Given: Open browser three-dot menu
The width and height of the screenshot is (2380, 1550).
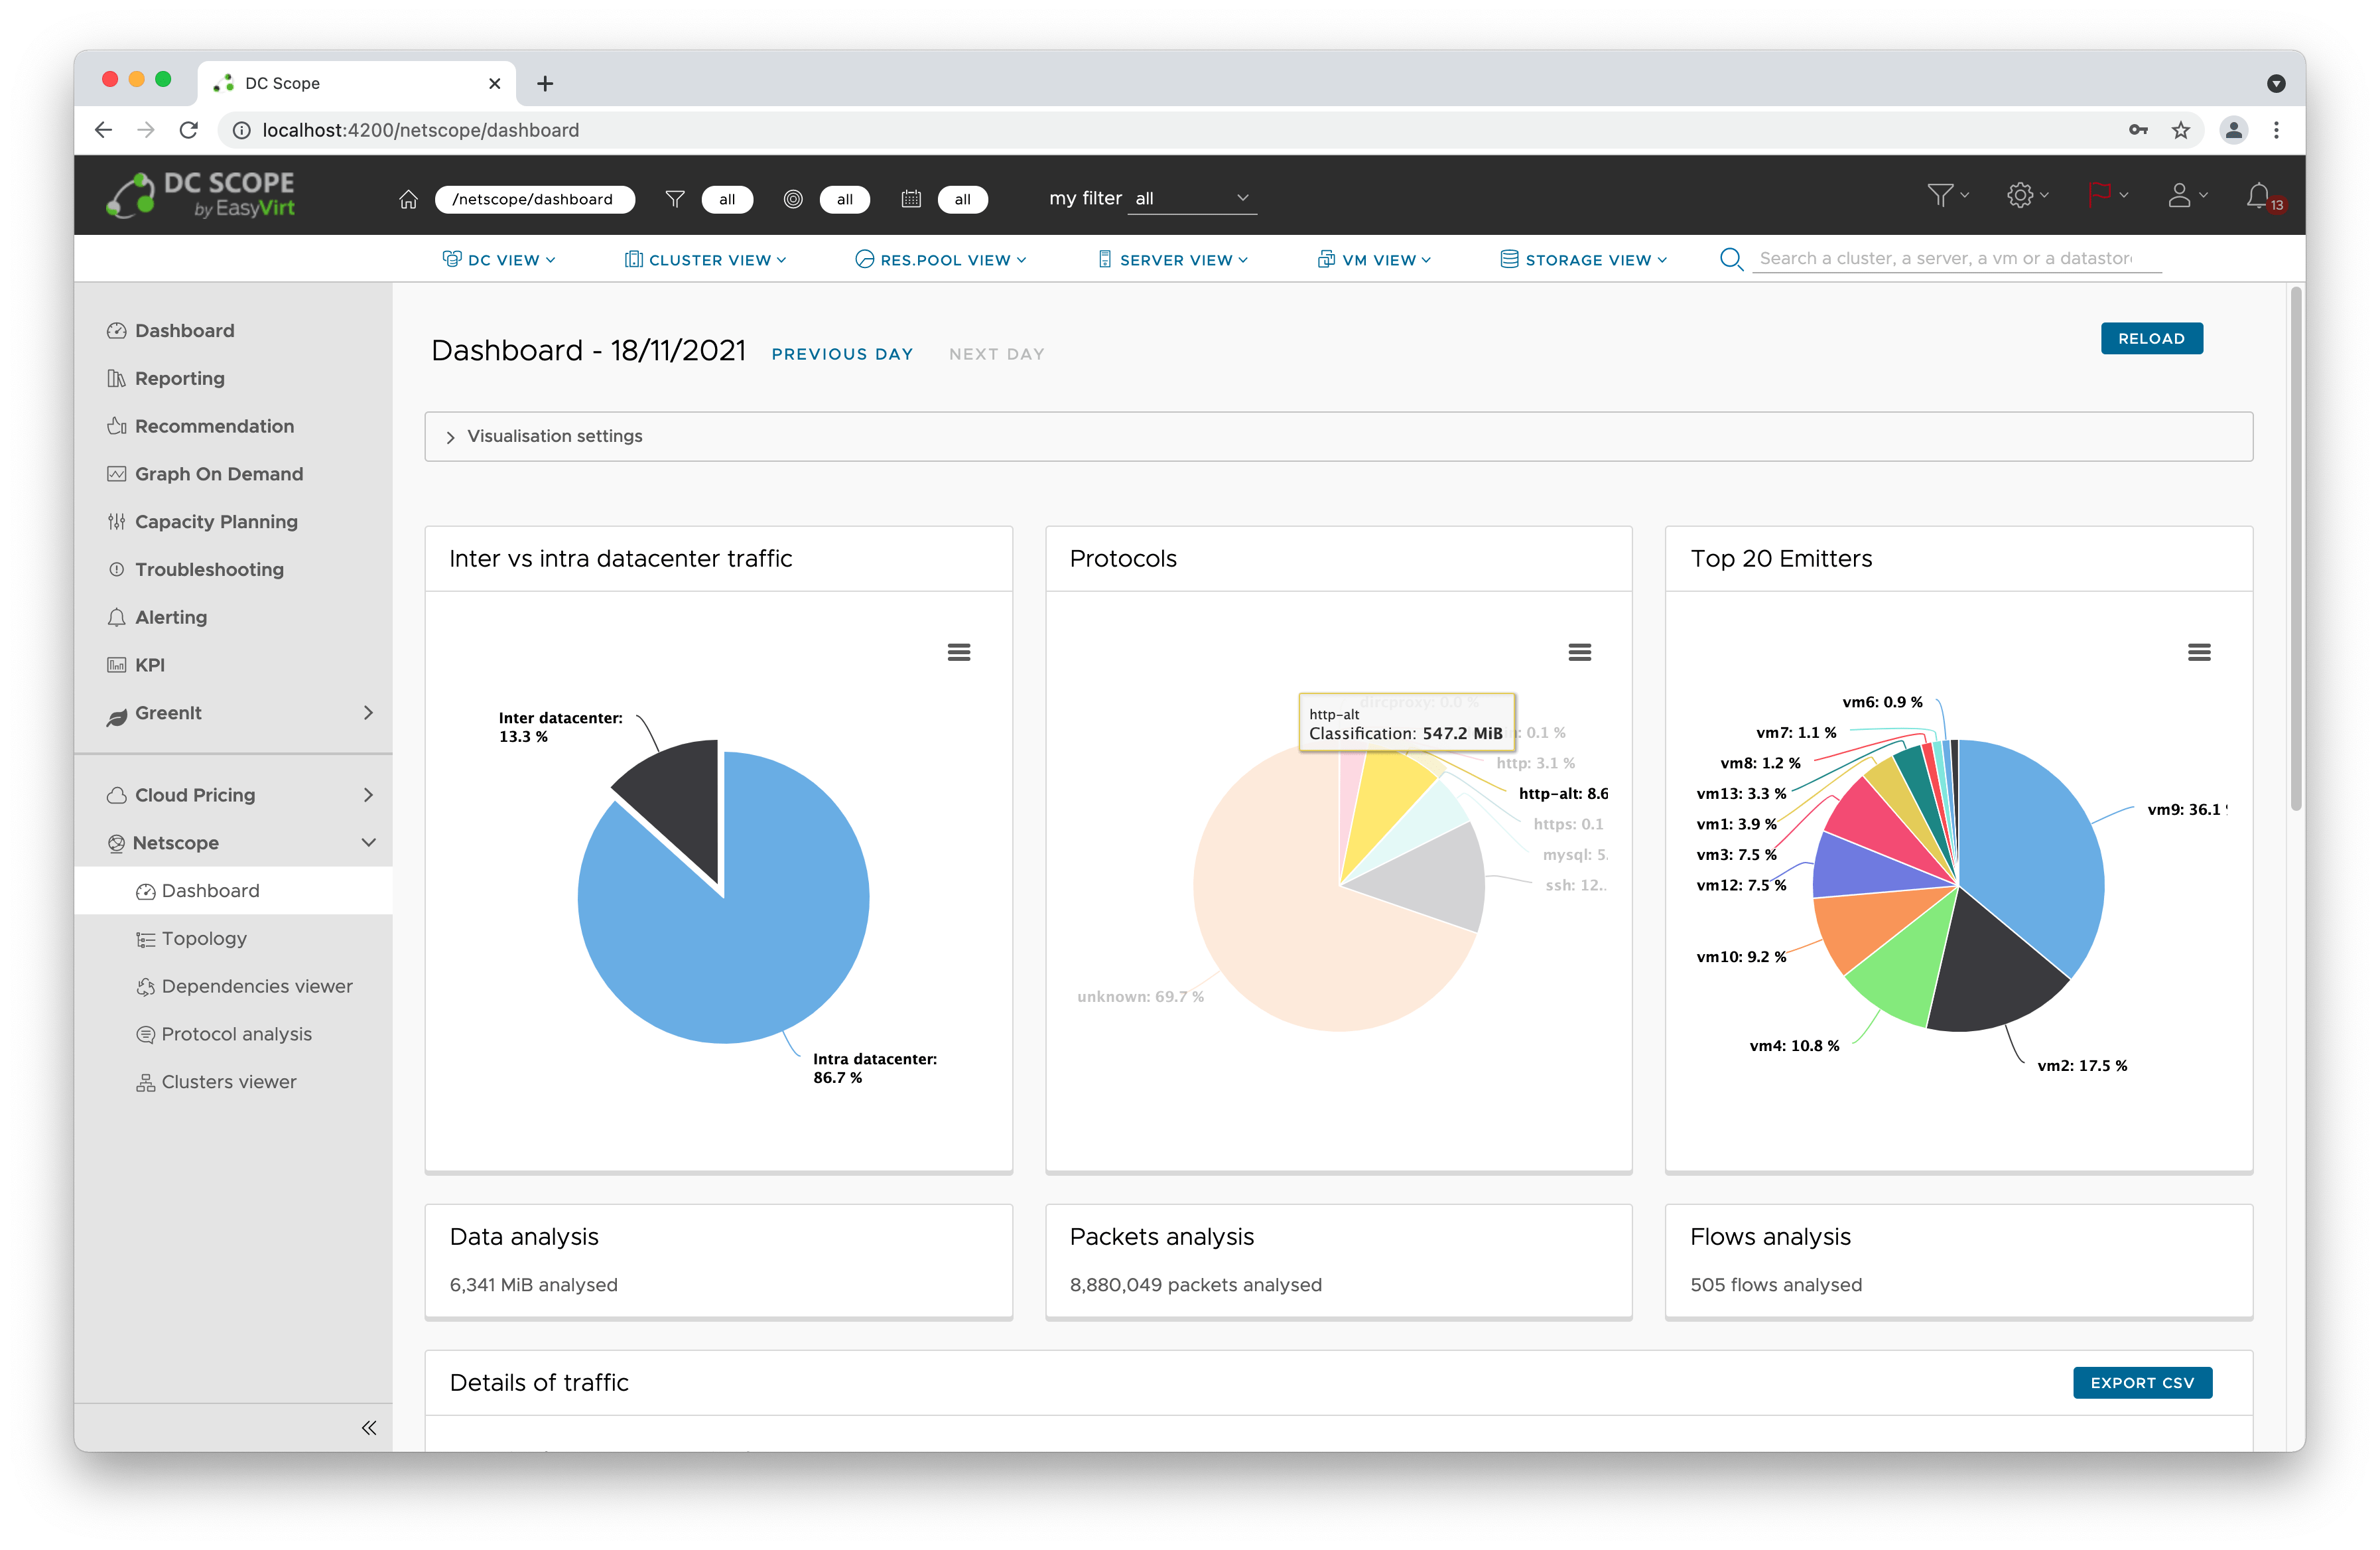Looking at the screenshot, I should click(x=2276, y=130).
